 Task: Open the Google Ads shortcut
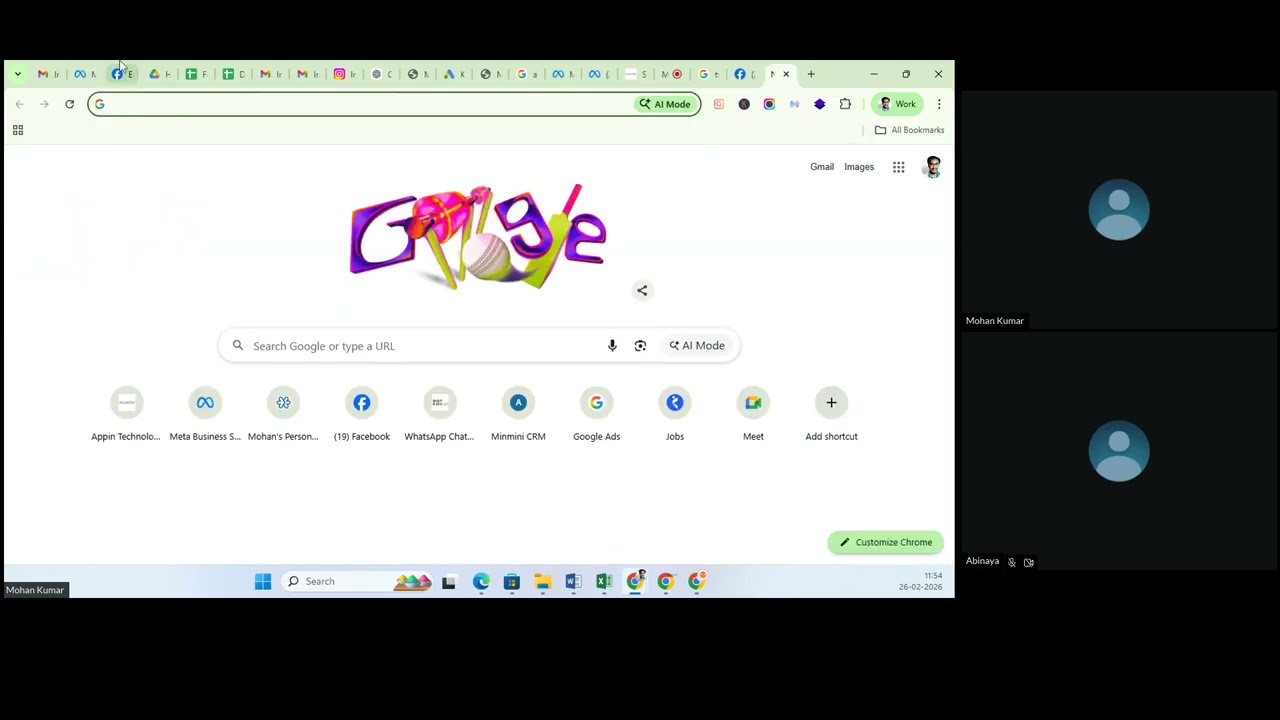pos(596,414)
